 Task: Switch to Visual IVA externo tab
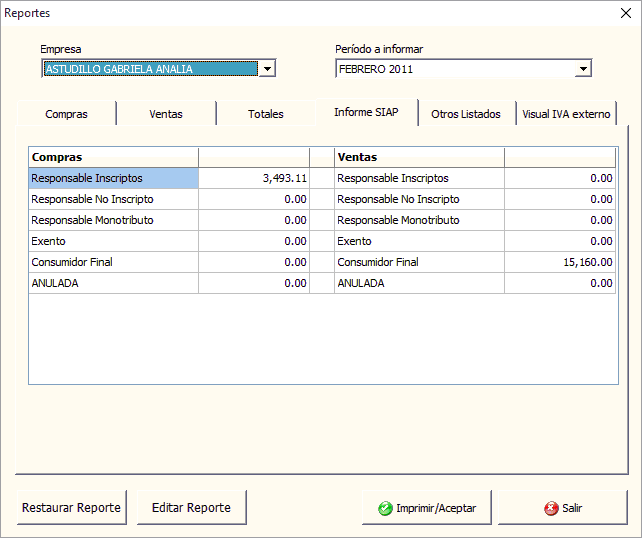[566, 114]
